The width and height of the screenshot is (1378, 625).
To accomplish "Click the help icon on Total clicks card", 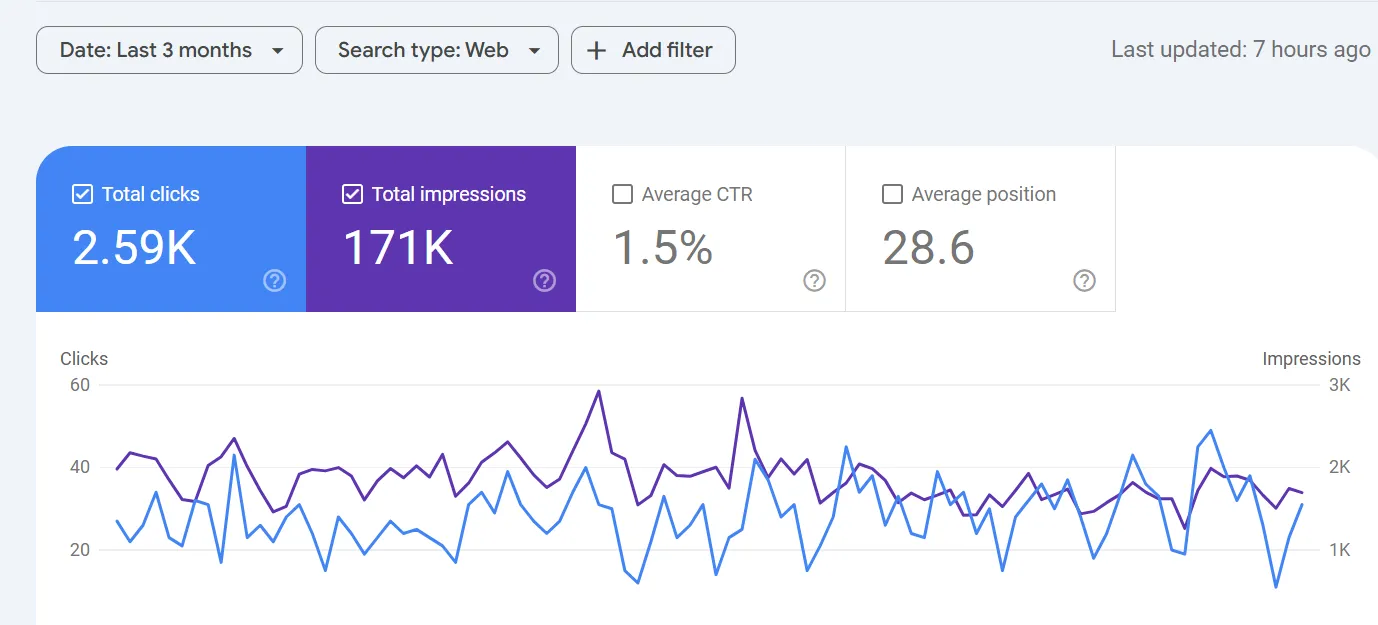I will click(274, 281).
